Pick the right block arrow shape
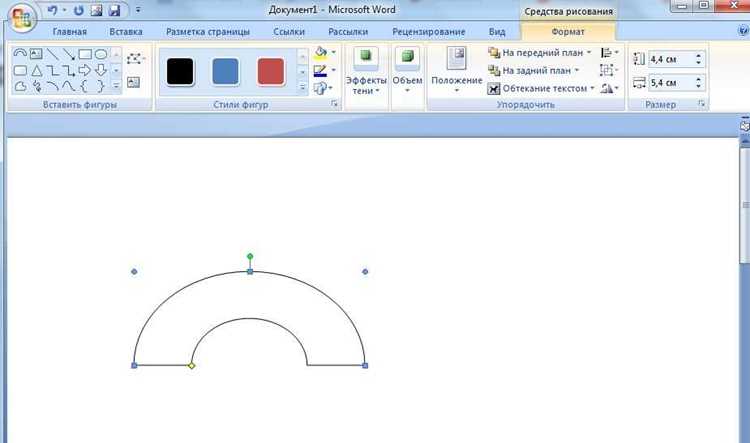 tap(85, 70)
